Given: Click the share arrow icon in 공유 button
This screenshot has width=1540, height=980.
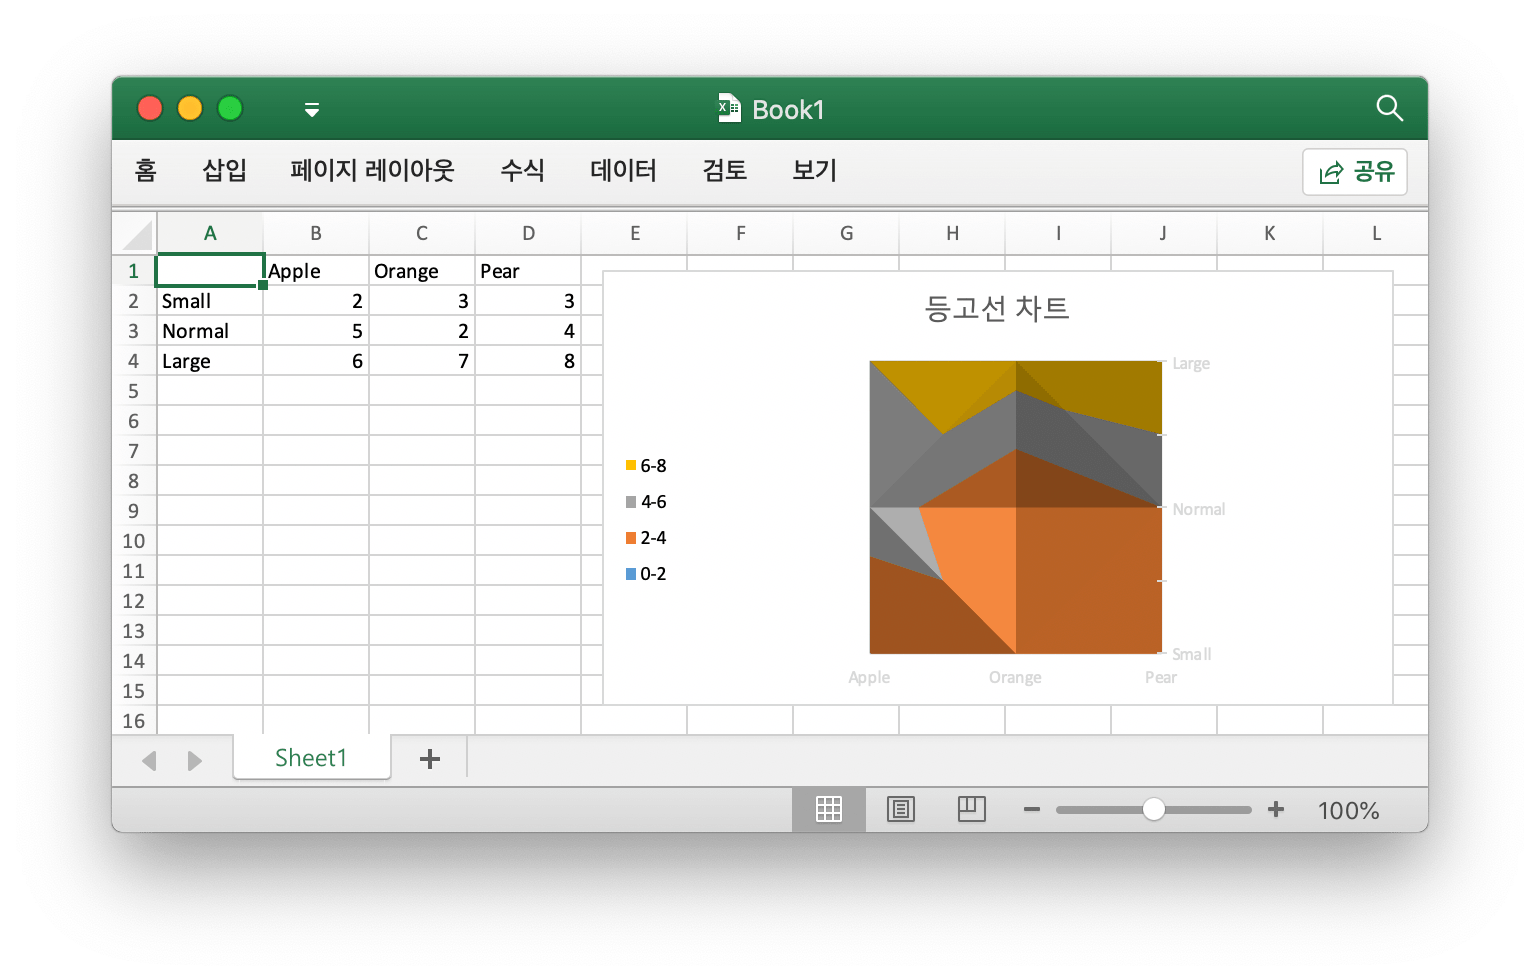Looking at the screenshot, I should tap(1330, 171).
